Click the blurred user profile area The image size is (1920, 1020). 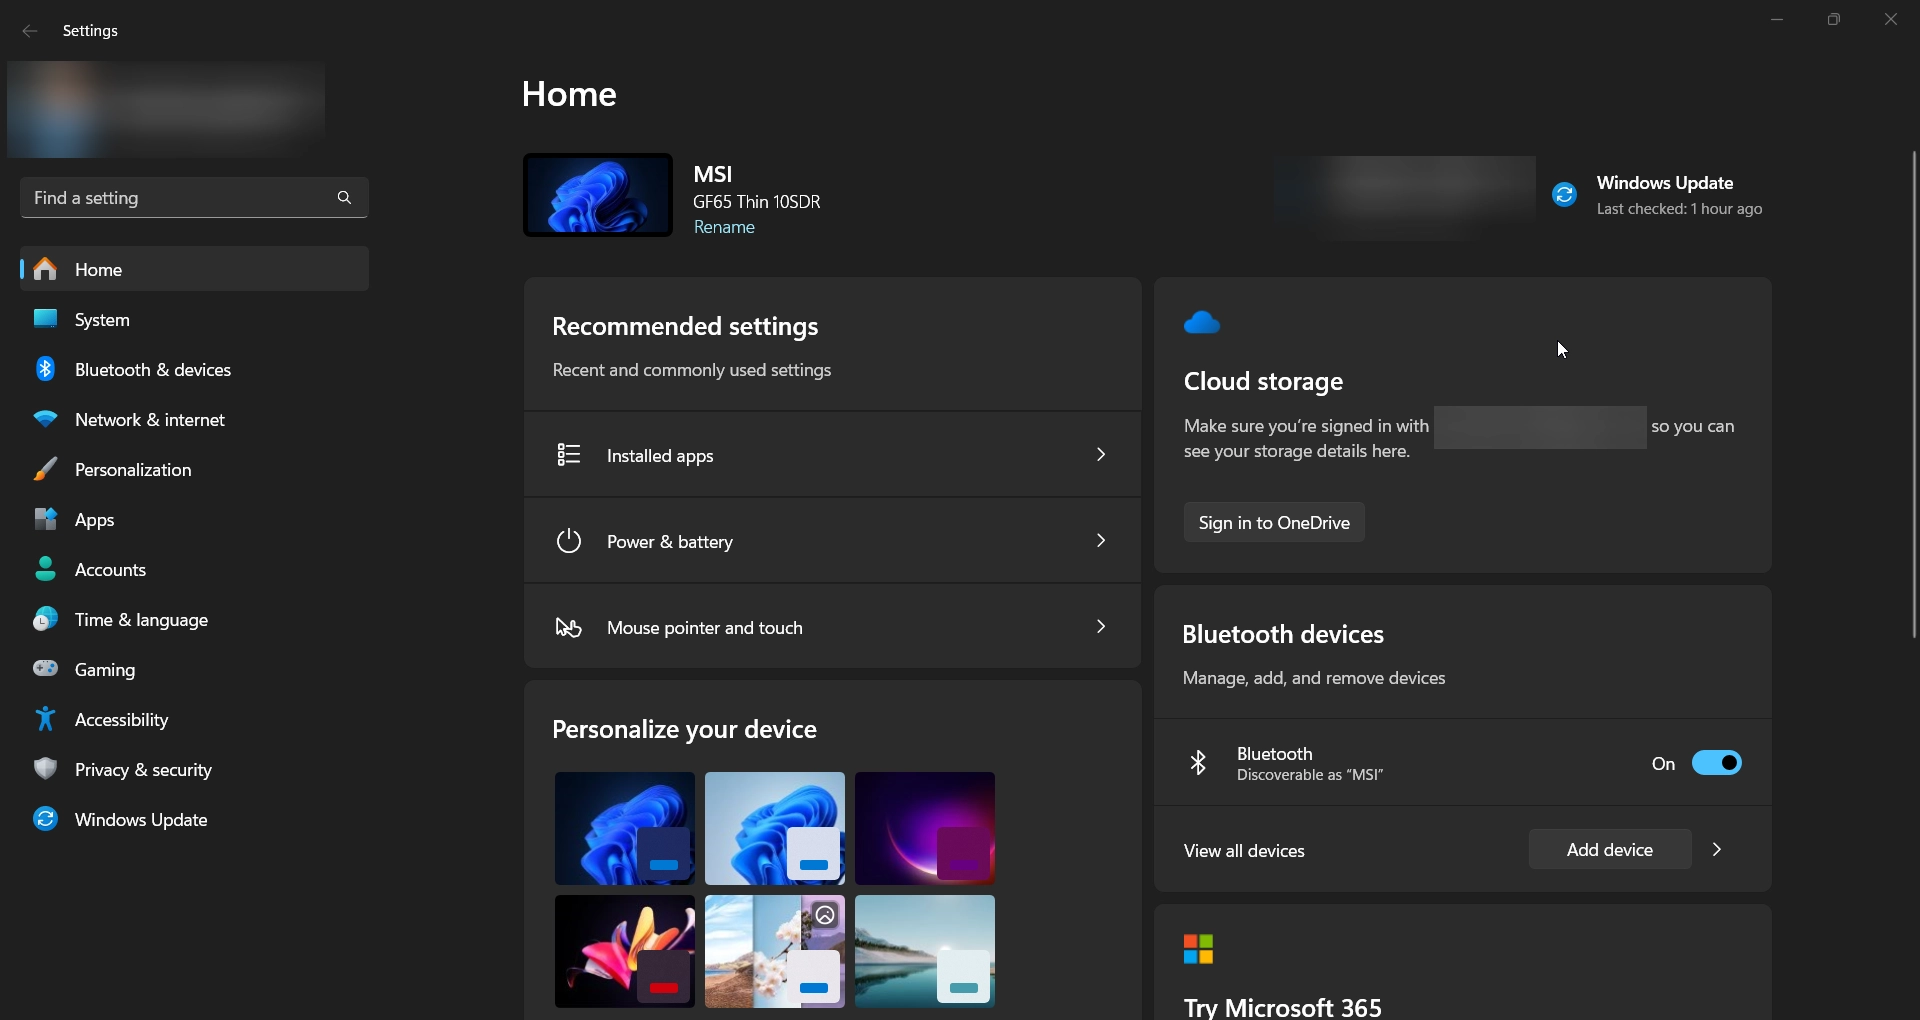coord(166,109)
